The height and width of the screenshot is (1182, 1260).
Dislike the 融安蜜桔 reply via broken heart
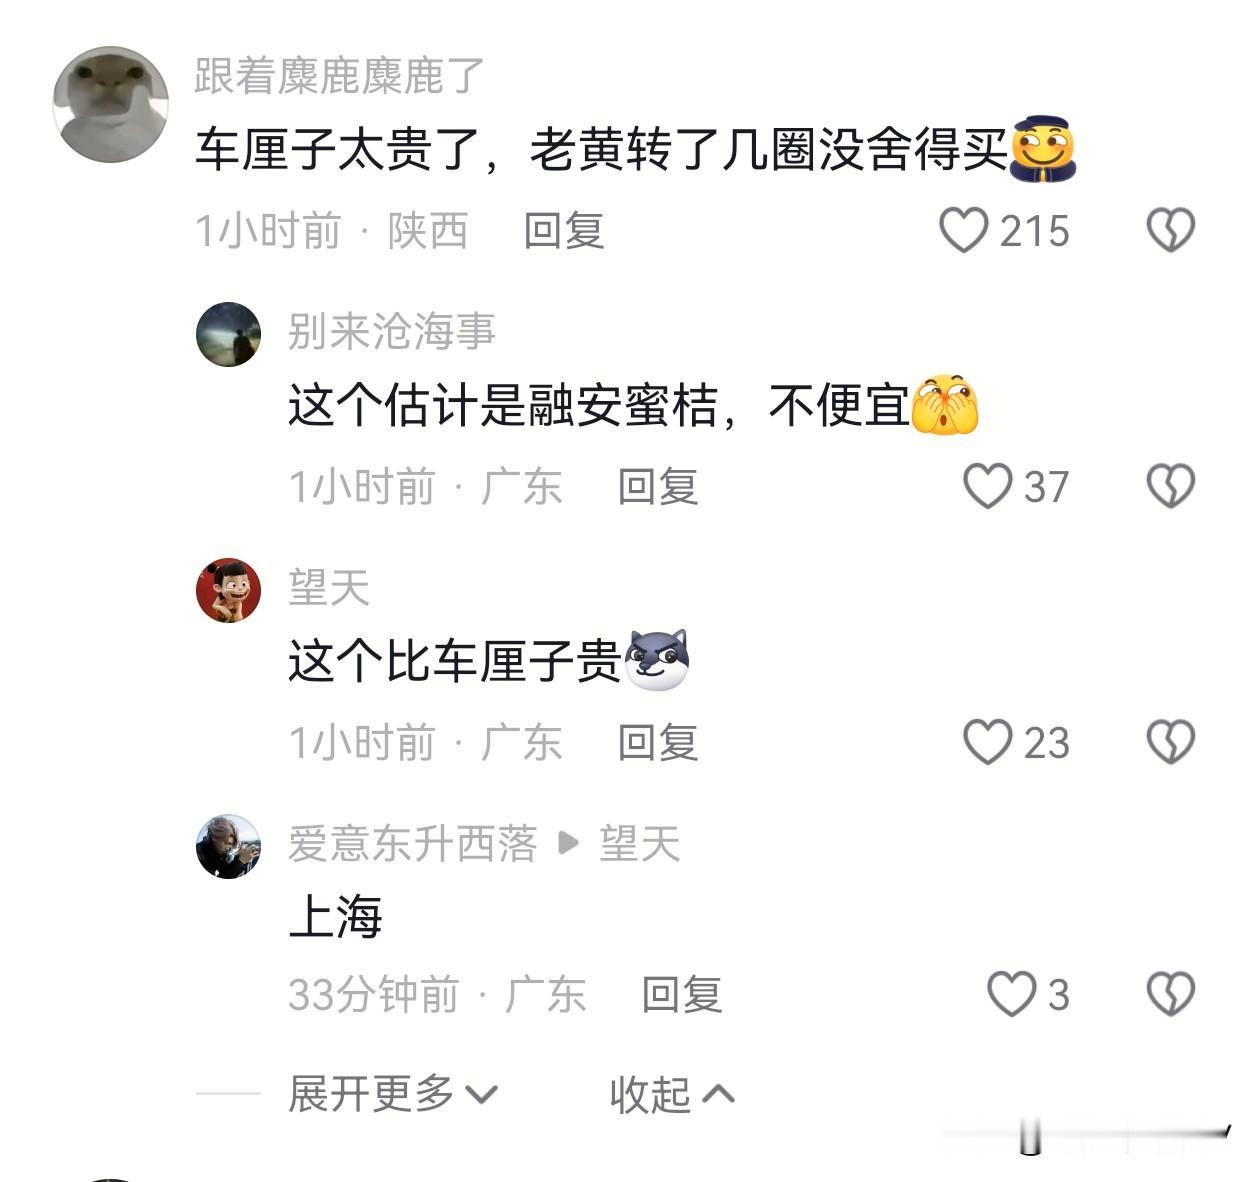pyautogui.click(x=1170, y=486)
